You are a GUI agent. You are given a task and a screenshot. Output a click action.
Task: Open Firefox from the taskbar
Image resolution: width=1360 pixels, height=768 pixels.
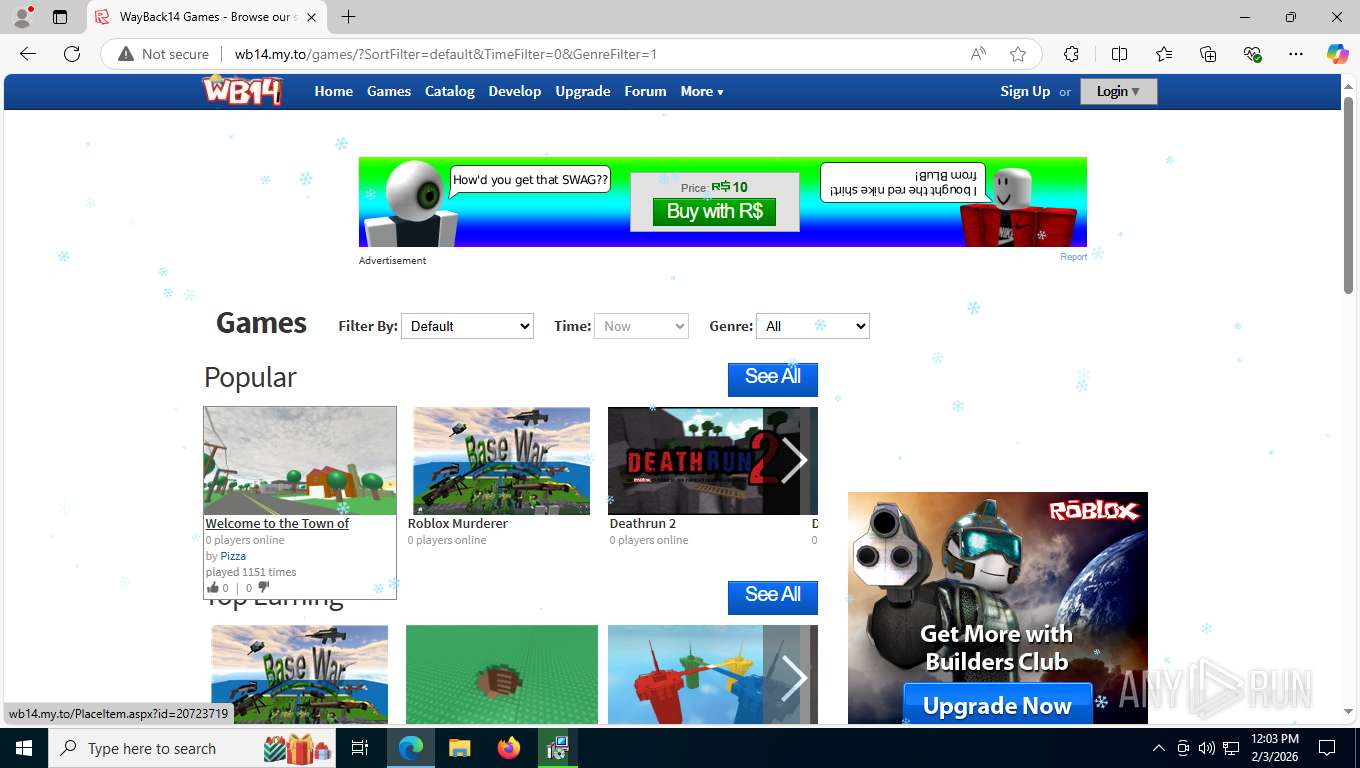509,748
